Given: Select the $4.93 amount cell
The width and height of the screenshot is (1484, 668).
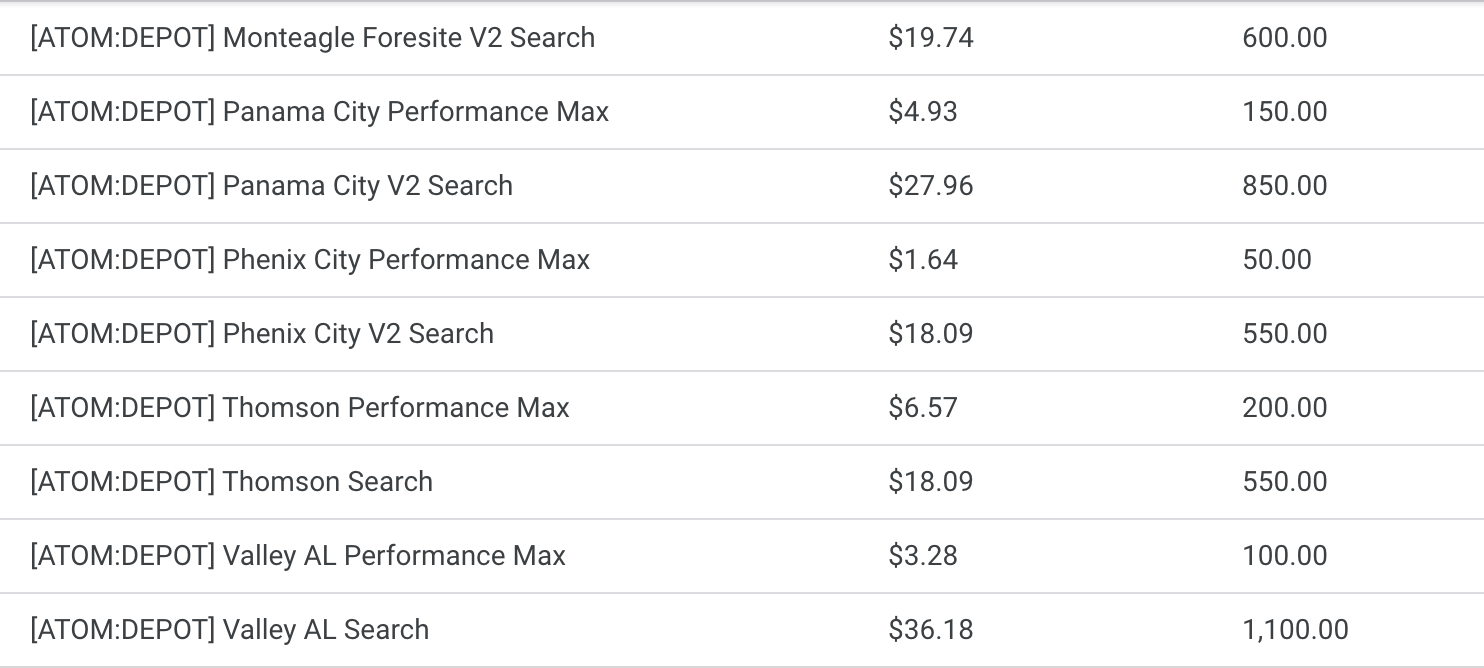Looking at the screenshot, I should point(922,112).
